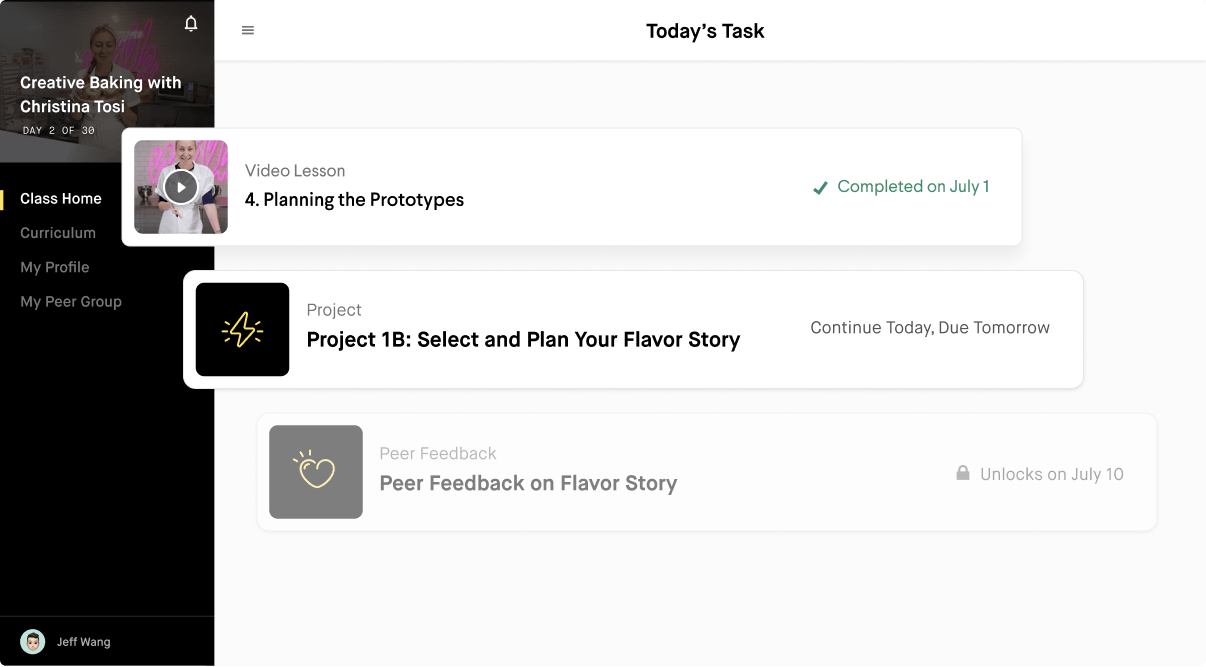
Task: Open the notifications bell
Action: pyautogui.click(x=191, y=22)
